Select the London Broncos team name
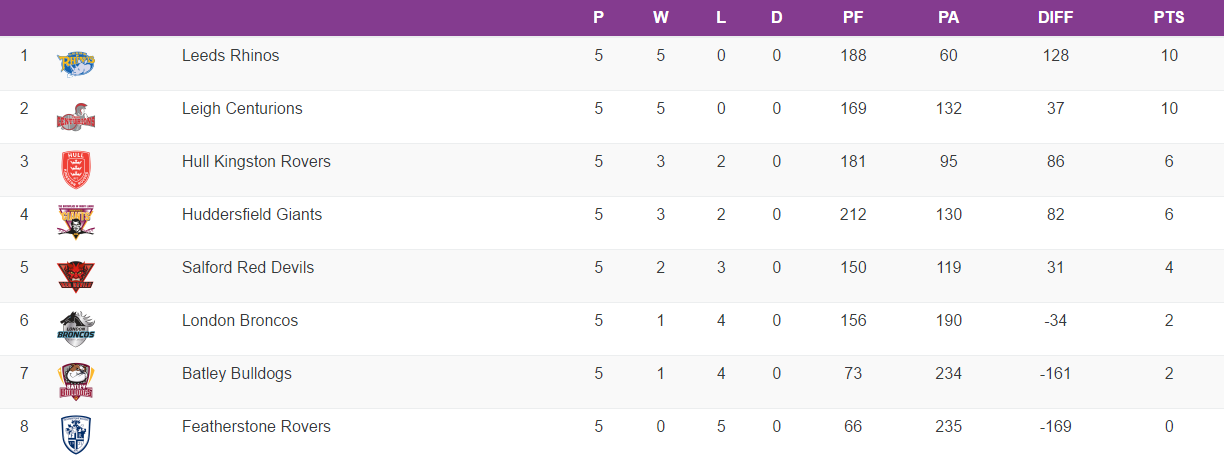The width and height of the screenshot is (1224, 466). click(240, 321)
